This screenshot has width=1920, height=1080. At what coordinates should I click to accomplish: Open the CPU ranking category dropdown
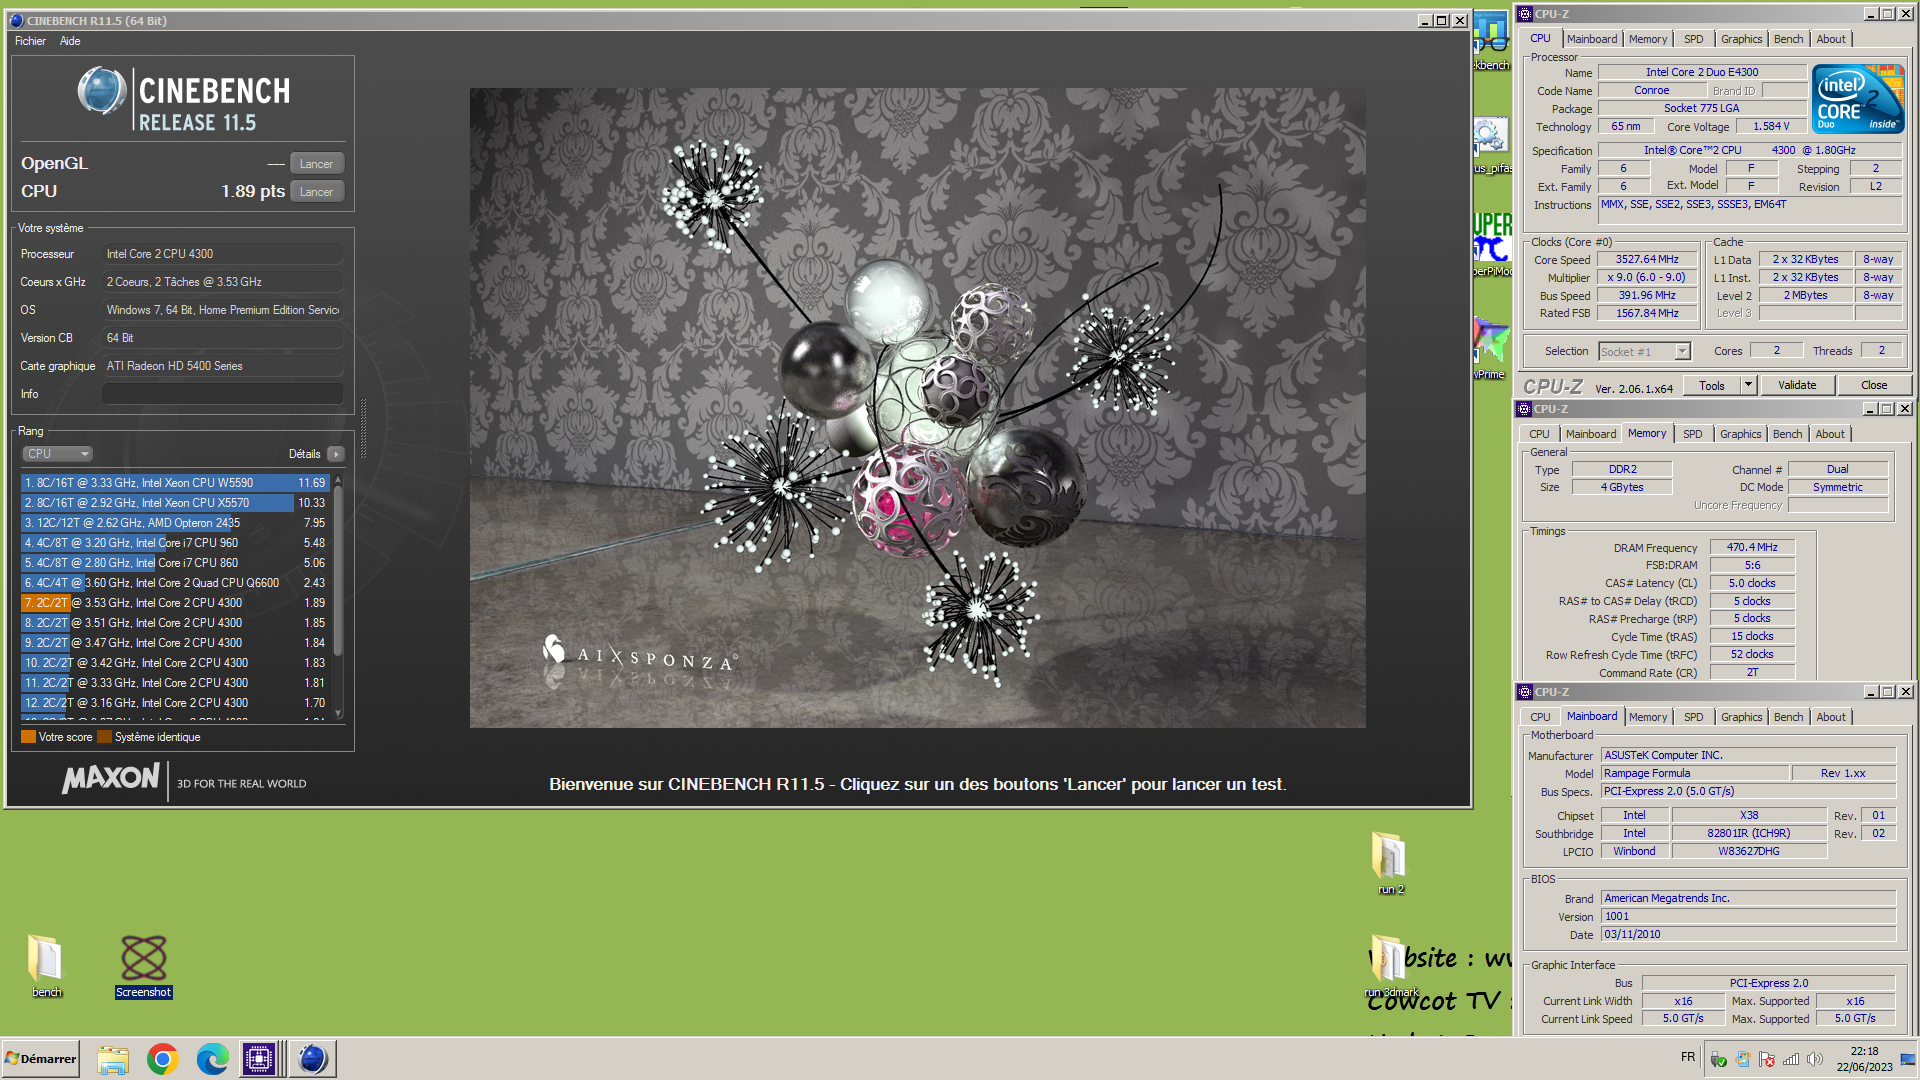(x=57, y=454)
